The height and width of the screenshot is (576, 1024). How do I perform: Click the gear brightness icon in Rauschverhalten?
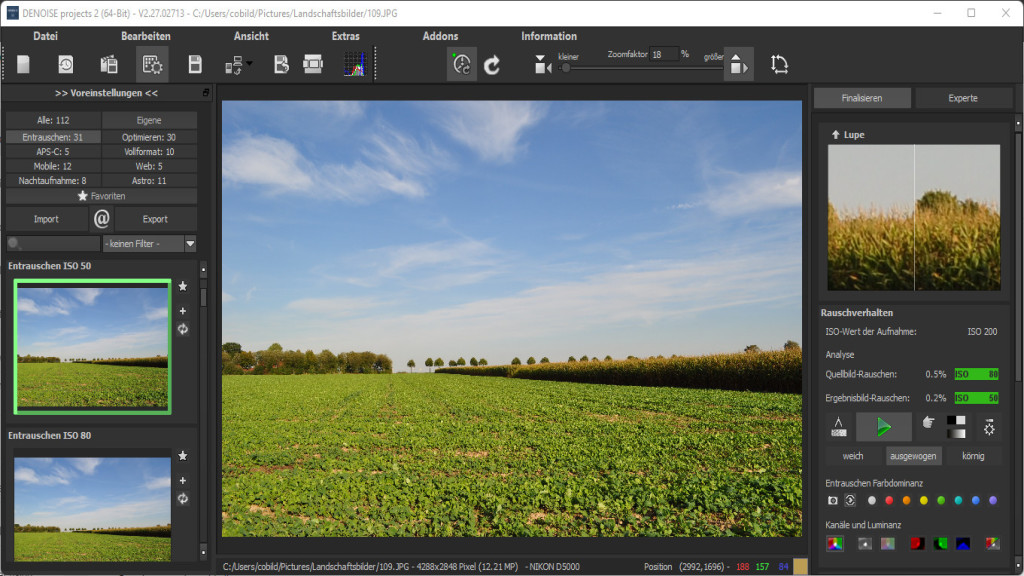(989, 426)
